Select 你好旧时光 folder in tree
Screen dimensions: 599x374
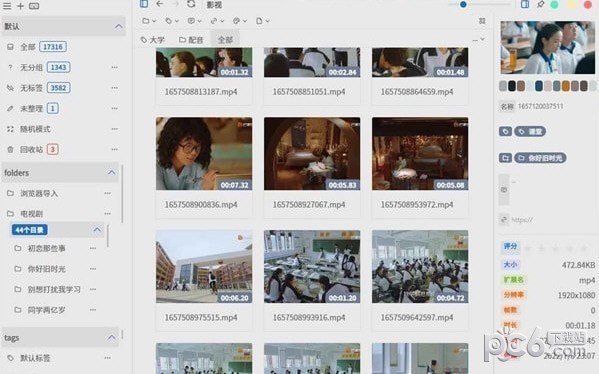pos(47,269)
